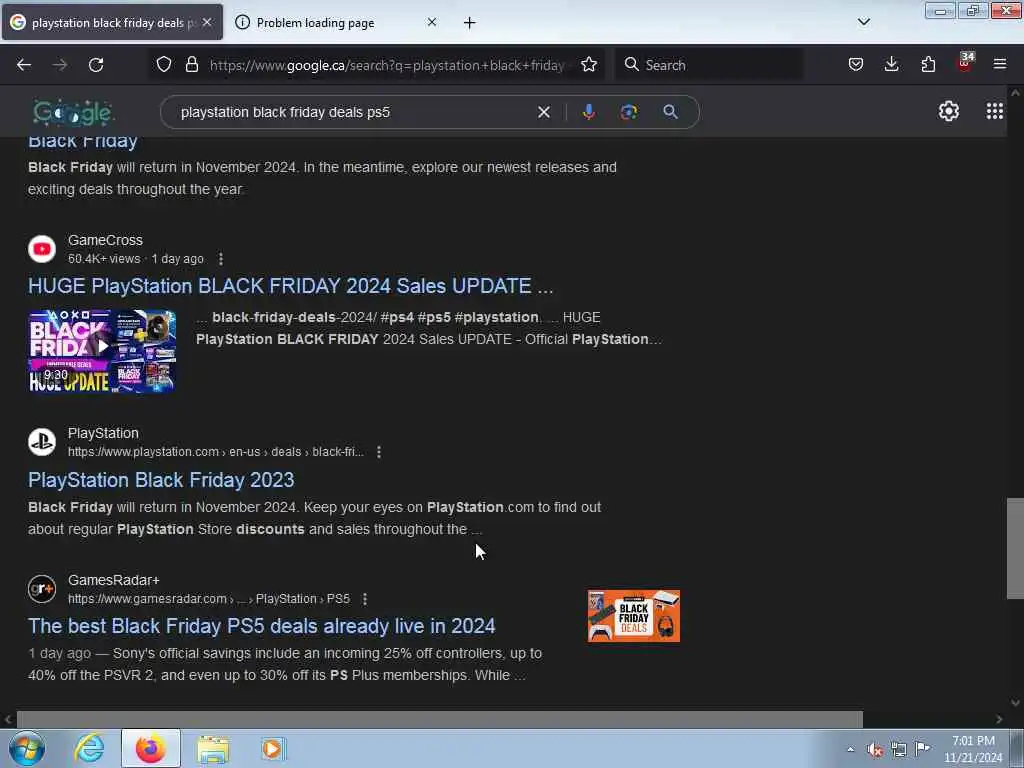The width and height of the screenshot is (1024, 768).
Task: Click the PlayStation favicon
Action: tap(42, 442)
